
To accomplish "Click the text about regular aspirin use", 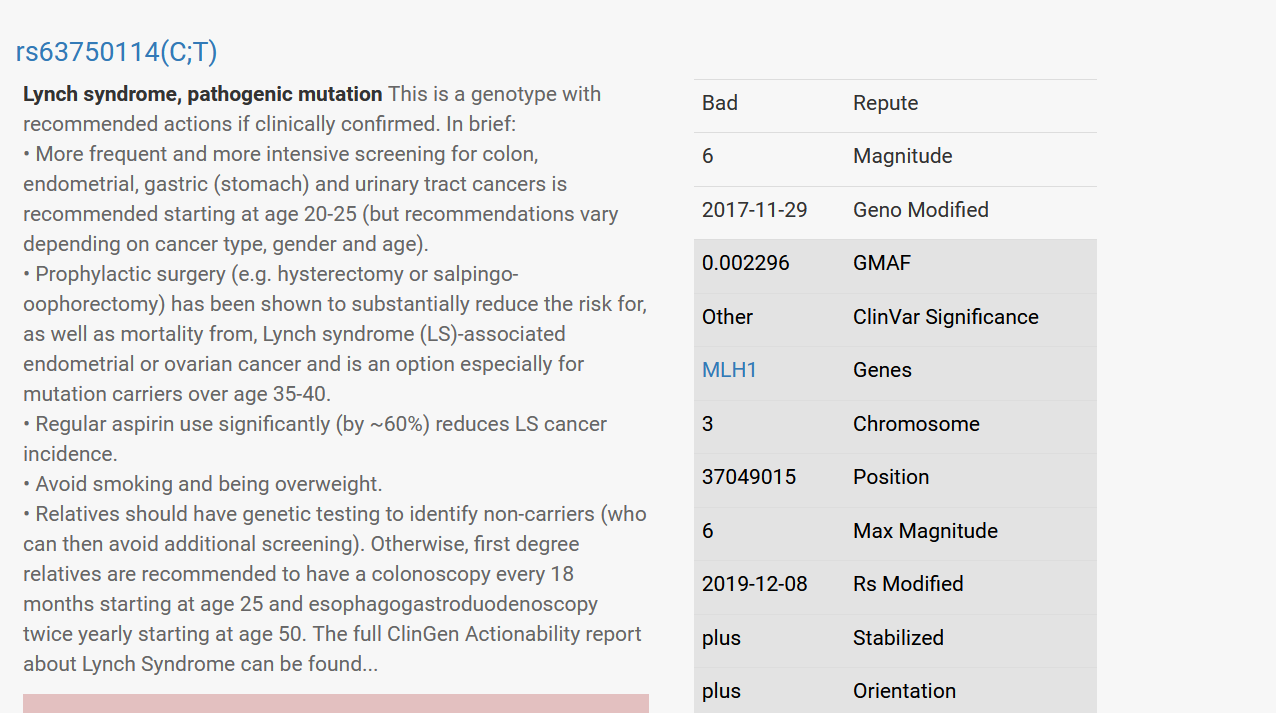I will [315, 439].
